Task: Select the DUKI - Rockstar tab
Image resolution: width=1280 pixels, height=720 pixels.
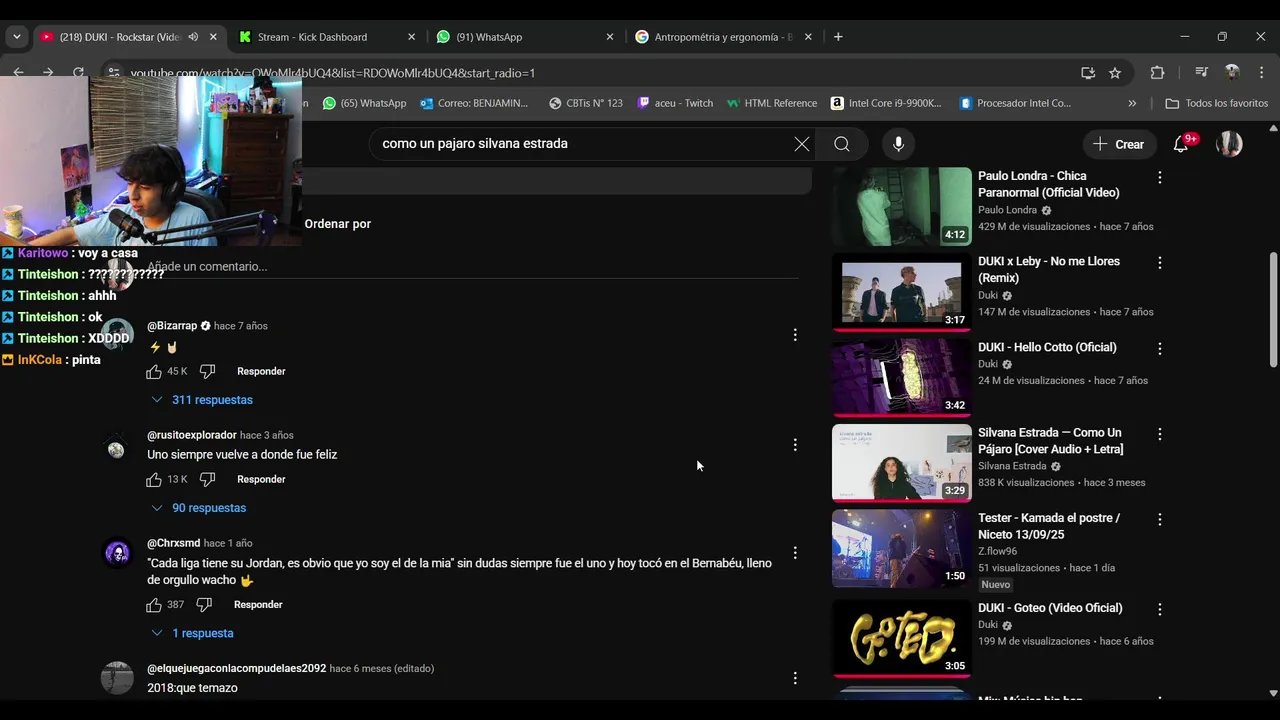Action: pyautogui.click(x=120, y=37)
